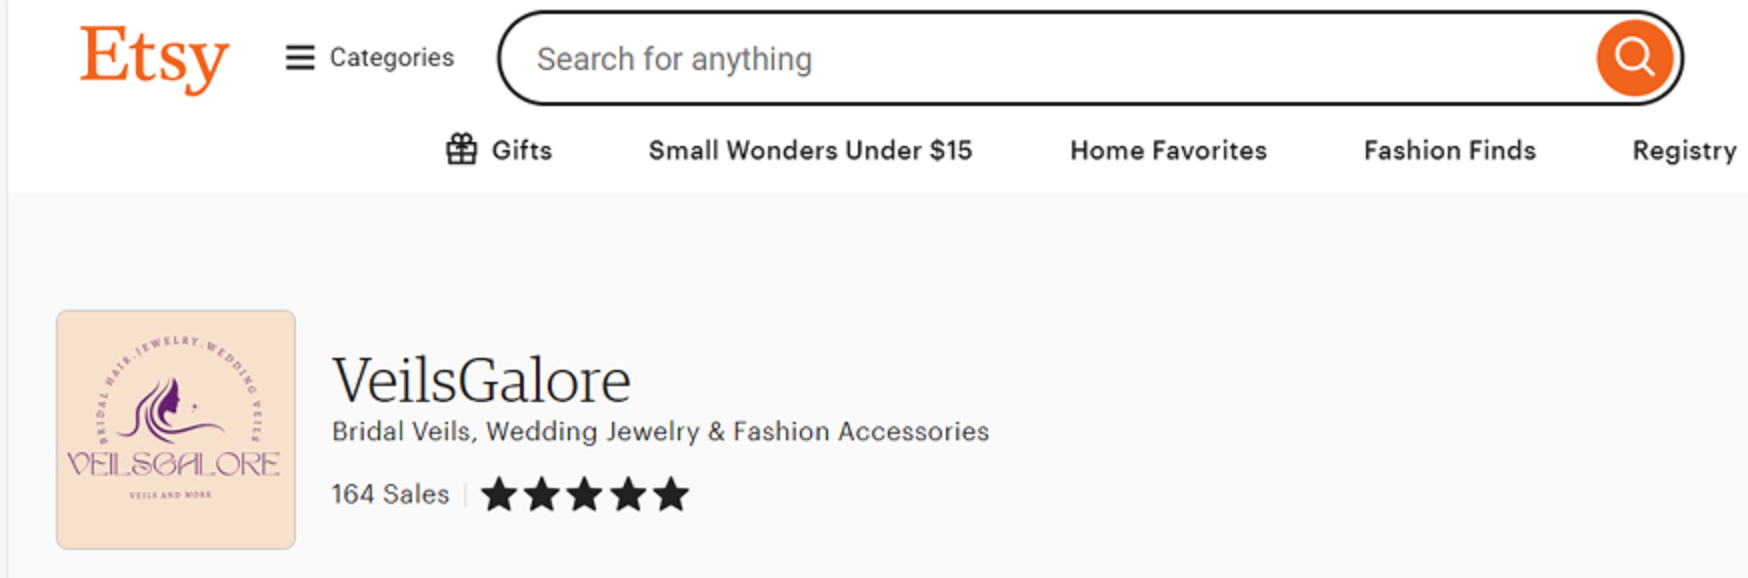1748x578 pixels.
Task: Click the first rating star
Action: 499,494
